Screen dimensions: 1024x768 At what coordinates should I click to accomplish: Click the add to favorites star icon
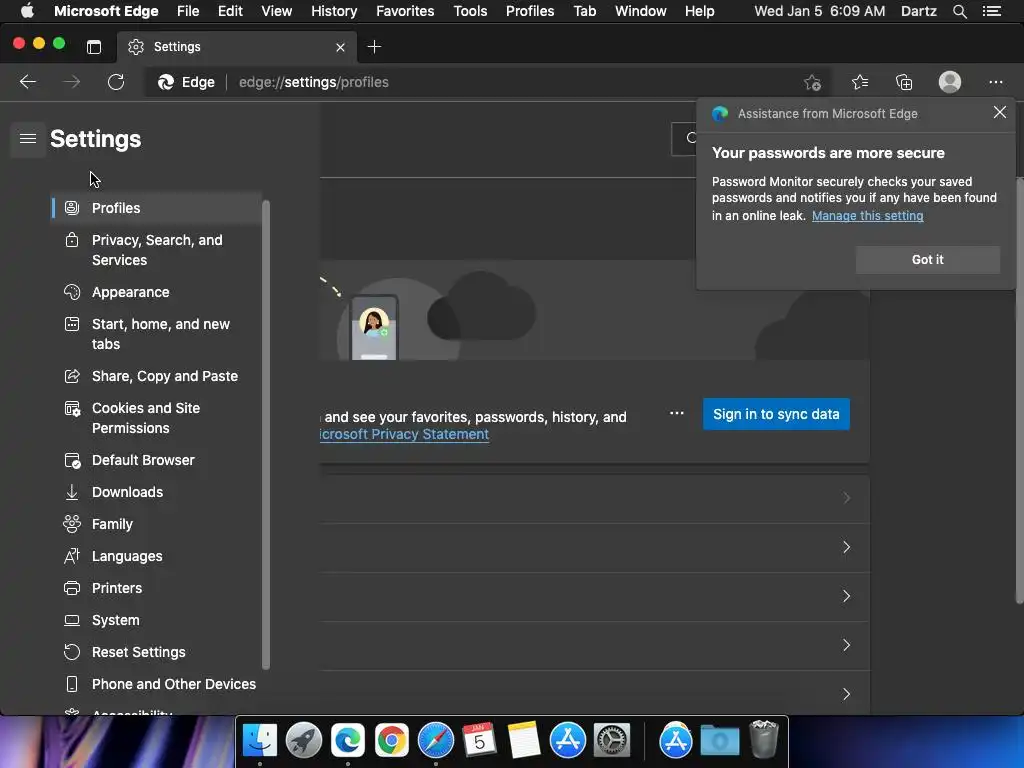(812, 82)
